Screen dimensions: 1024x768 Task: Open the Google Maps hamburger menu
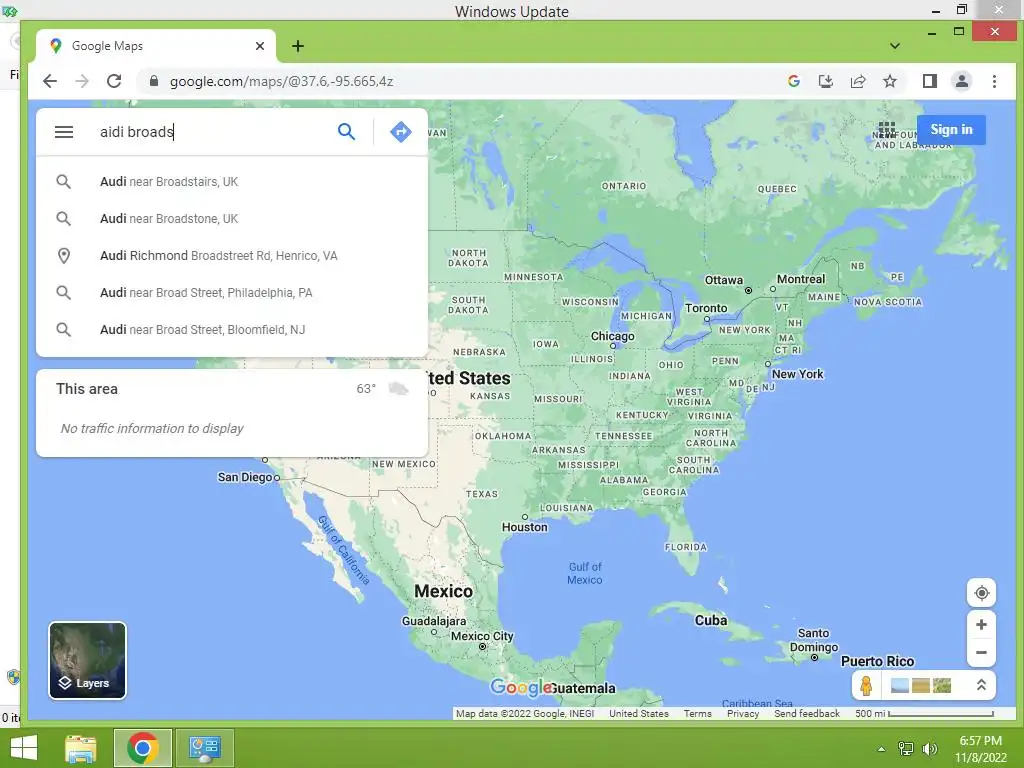[63, 132]
